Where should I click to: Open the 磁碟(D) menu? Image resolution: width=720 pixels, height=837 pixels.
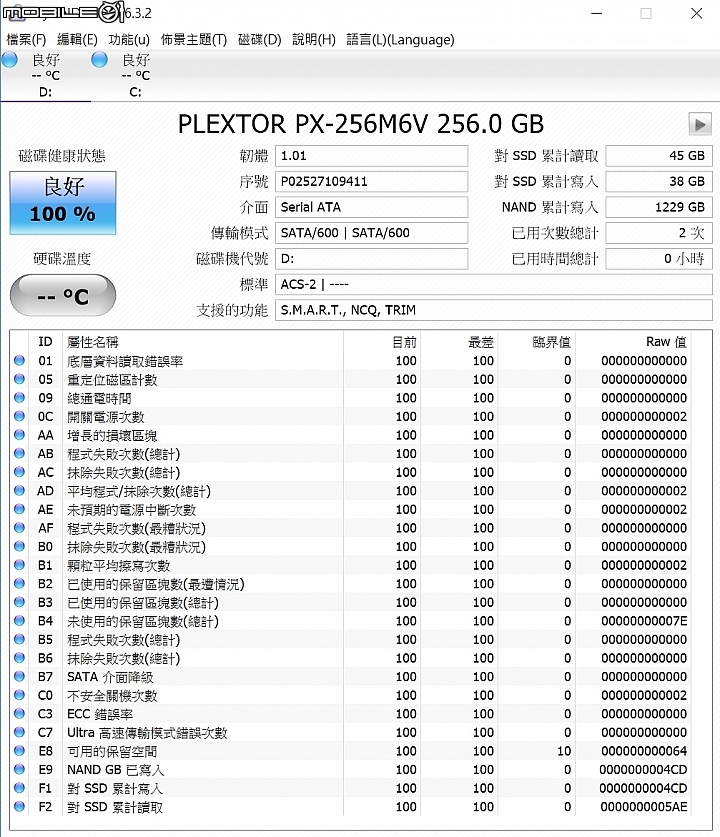(259, 40)
